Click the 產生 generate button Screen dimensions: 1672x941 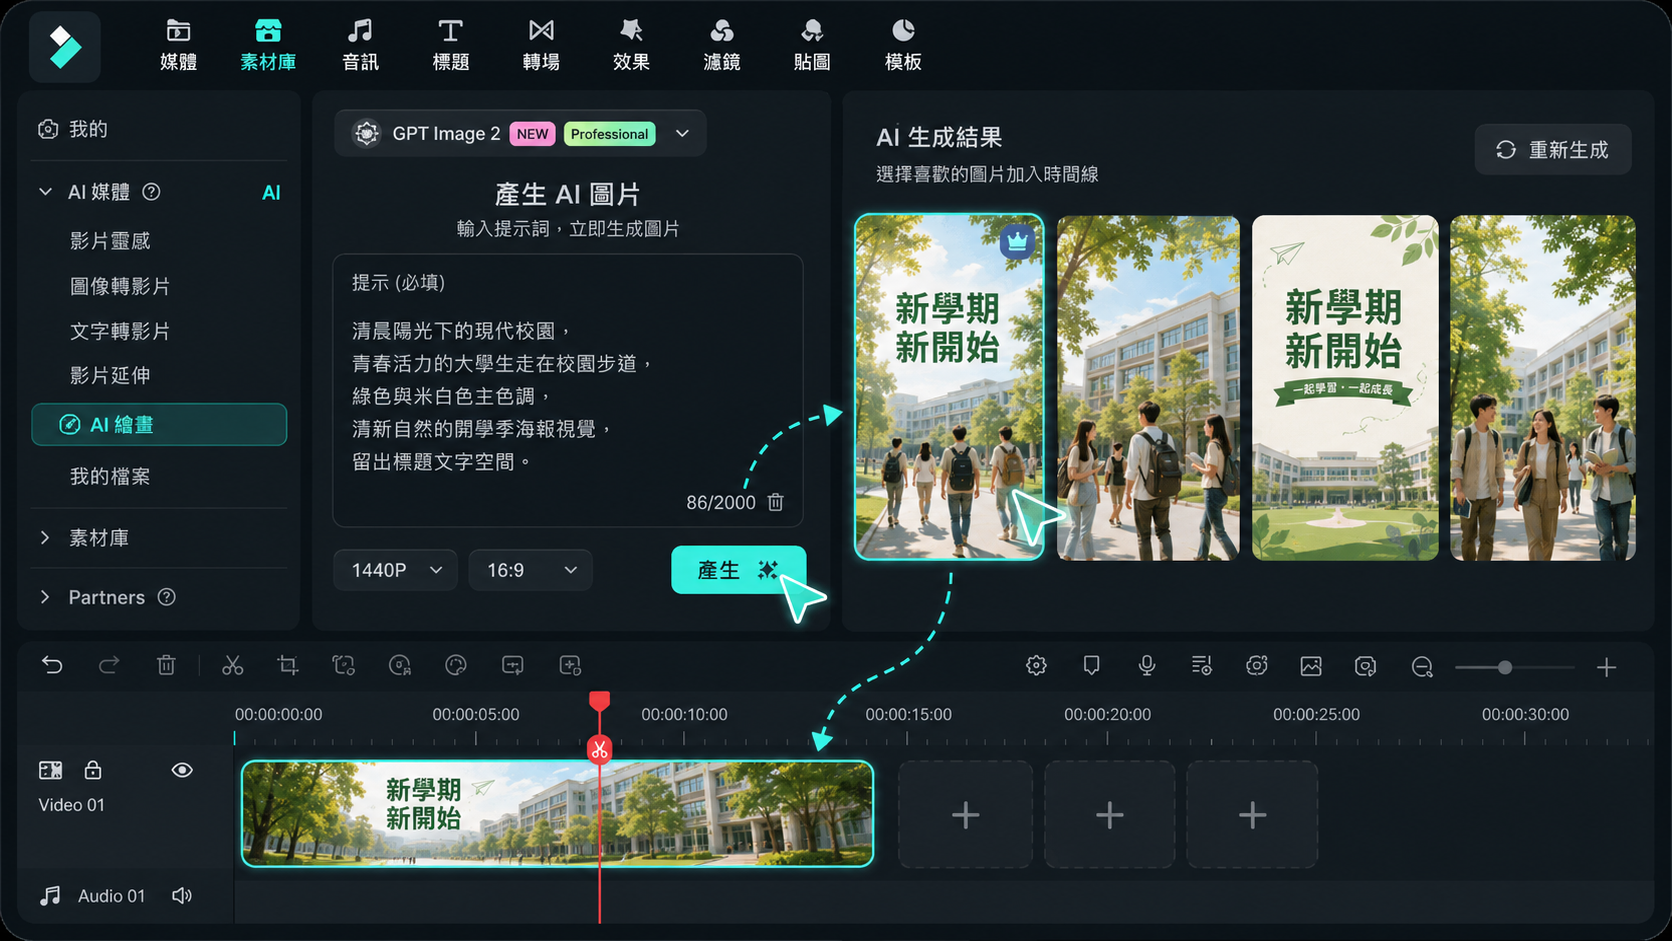738,570
